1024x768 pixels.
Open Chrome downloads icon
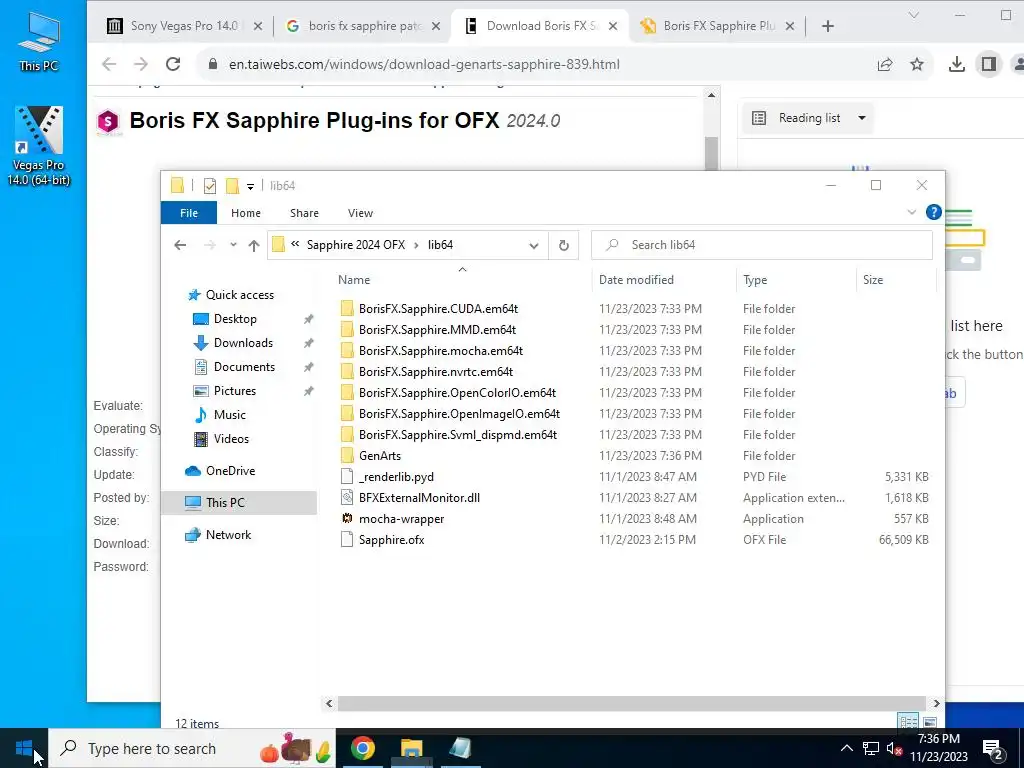coord(957,64)
